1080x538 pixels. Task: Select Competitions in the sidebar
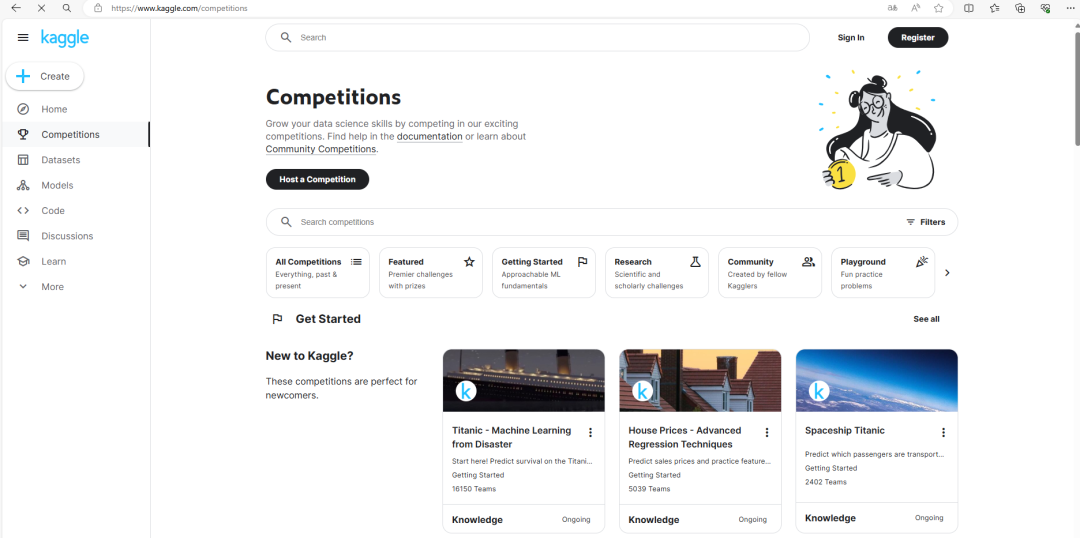coord(75,134)
